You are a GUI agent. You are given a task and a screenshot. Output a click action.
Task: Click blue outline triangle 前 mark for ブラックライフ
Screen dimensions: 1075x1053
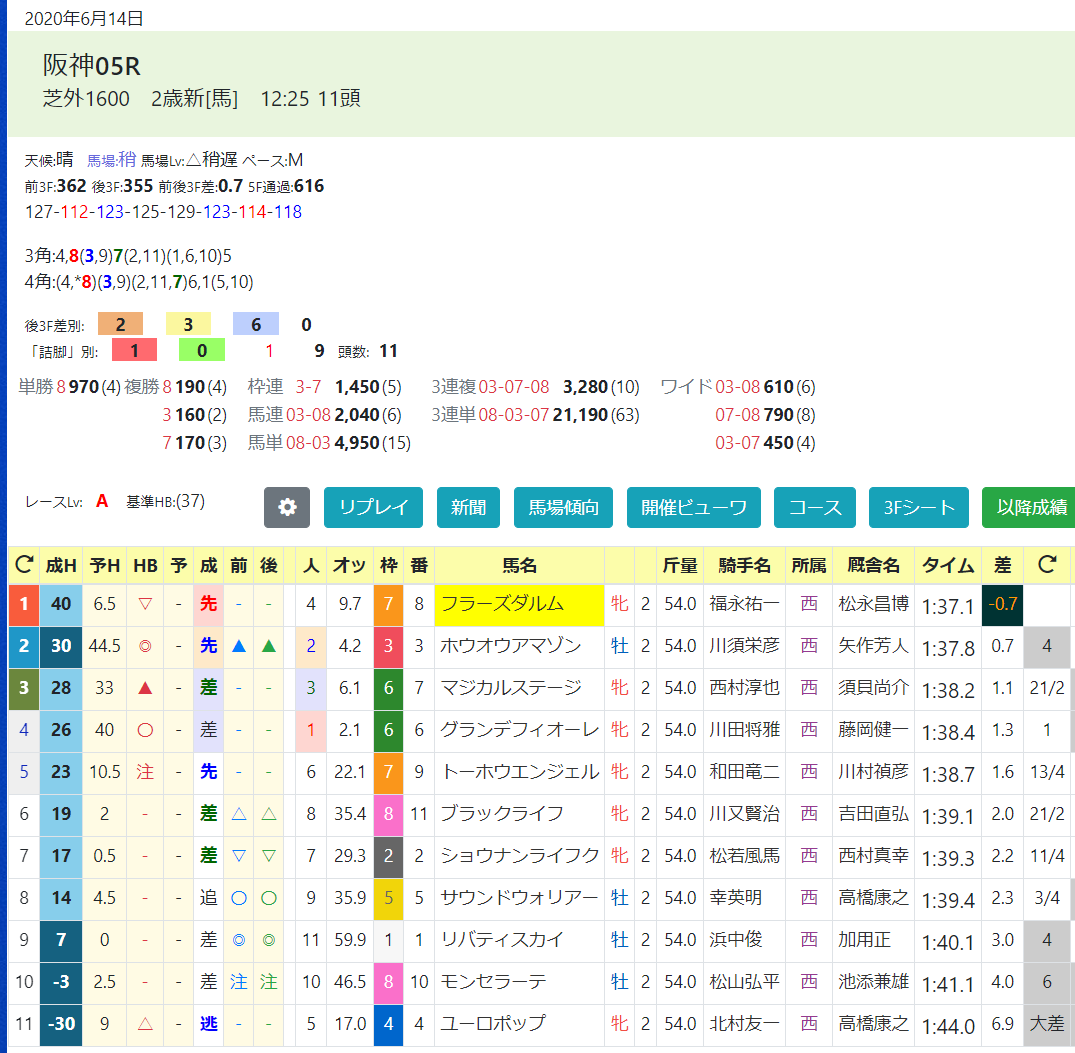239,814
